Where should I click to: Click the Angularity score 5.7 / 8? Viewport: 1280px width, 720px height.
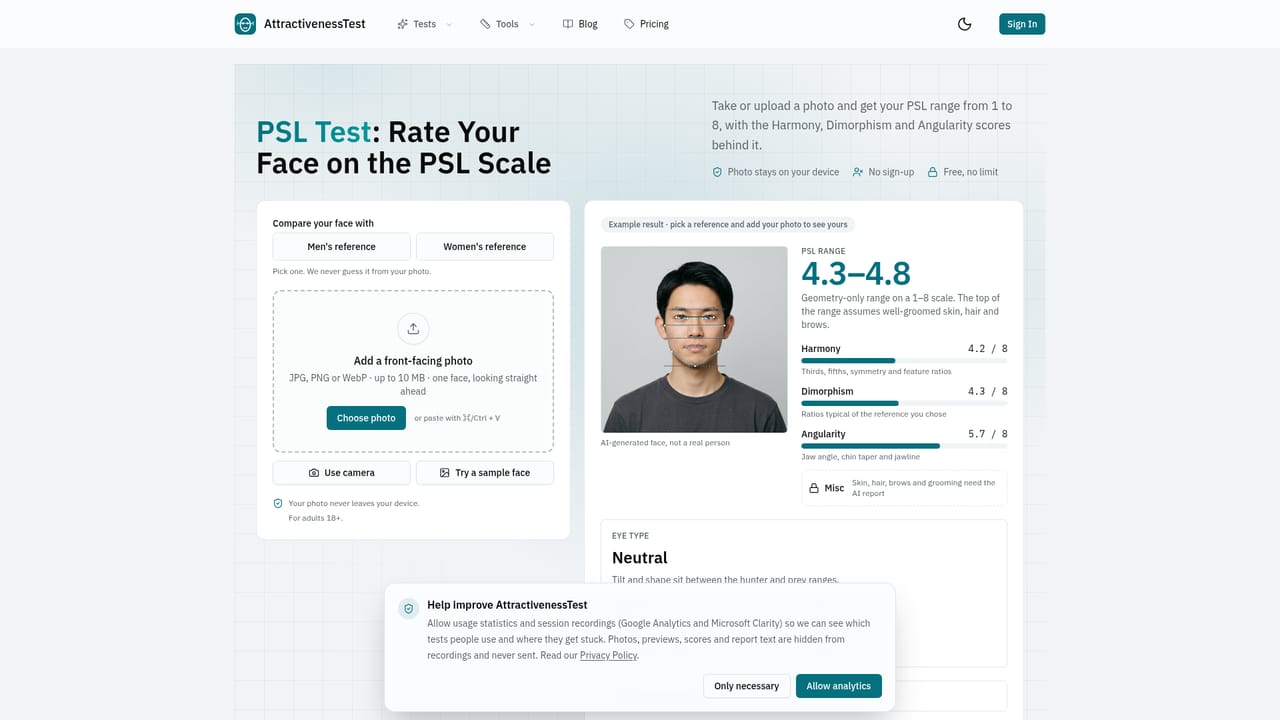pos(988,434)
